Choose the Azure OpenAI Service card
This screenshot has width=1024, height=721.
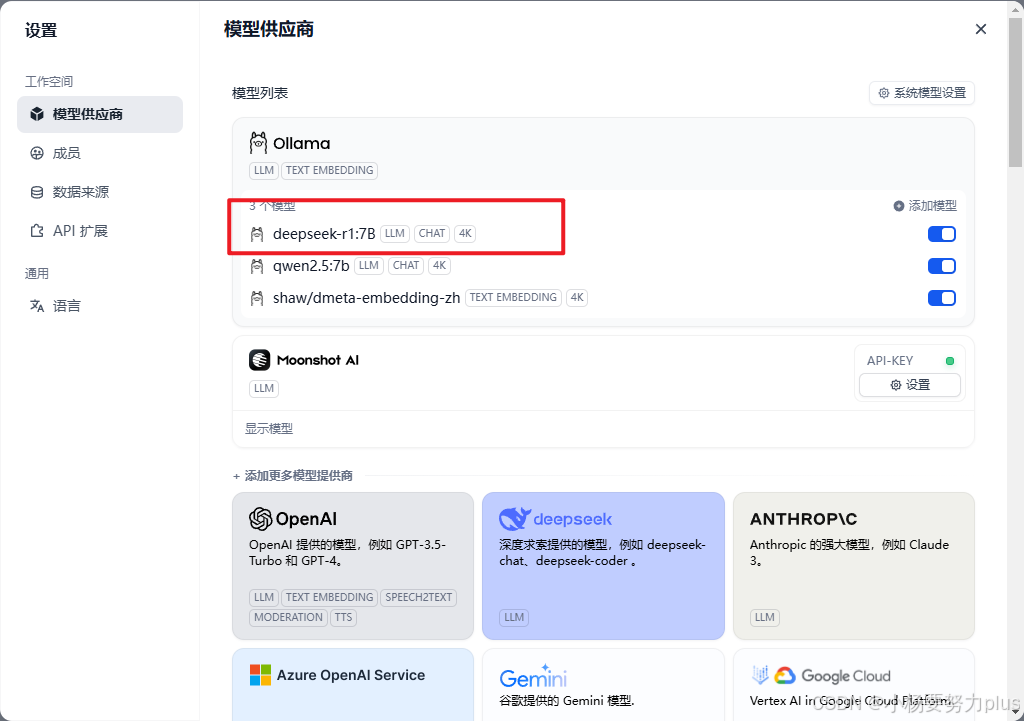[353, 684]
